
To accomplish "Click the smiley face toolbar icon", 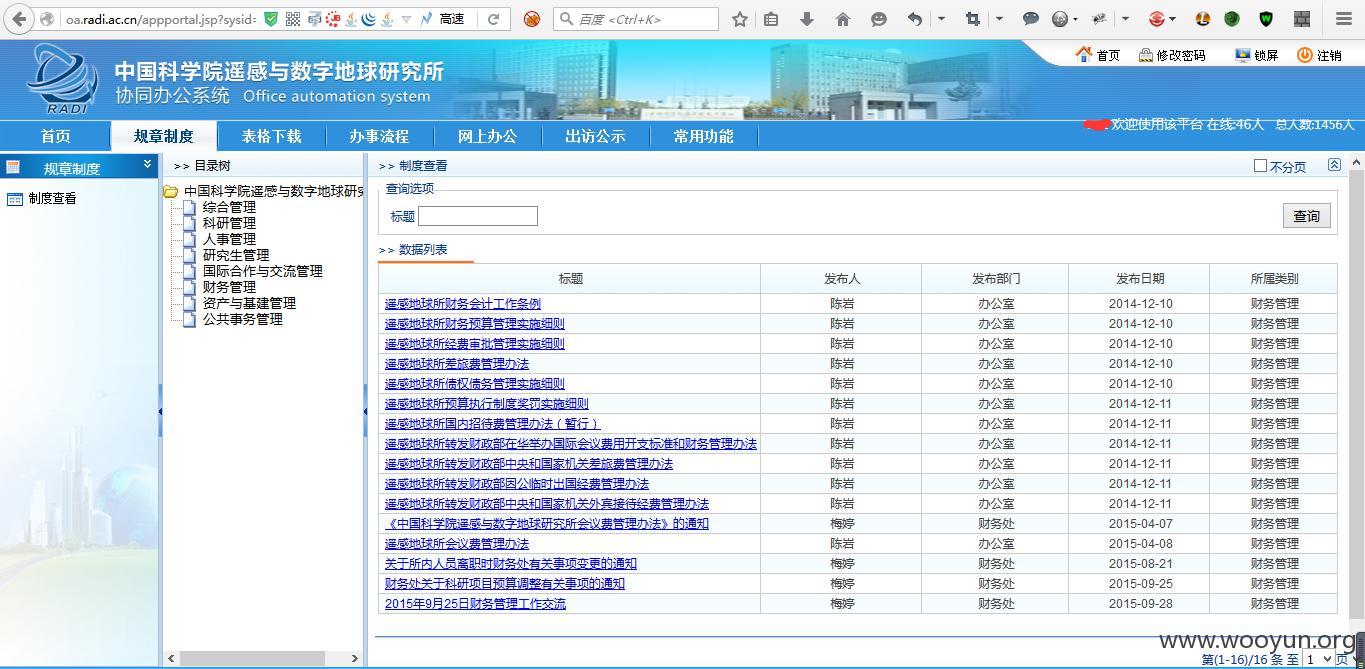I will point(878,19).
